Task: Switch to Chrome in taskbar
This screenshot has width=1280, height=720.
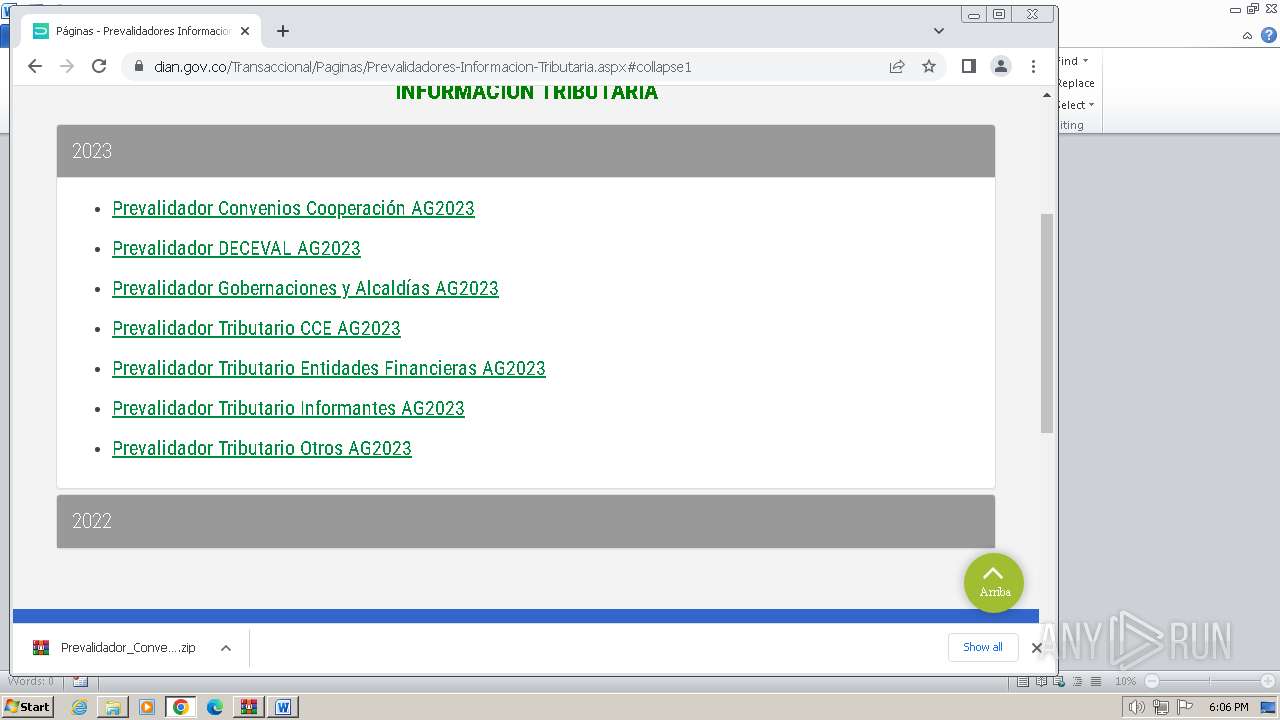Action: [x=181, y=707]
